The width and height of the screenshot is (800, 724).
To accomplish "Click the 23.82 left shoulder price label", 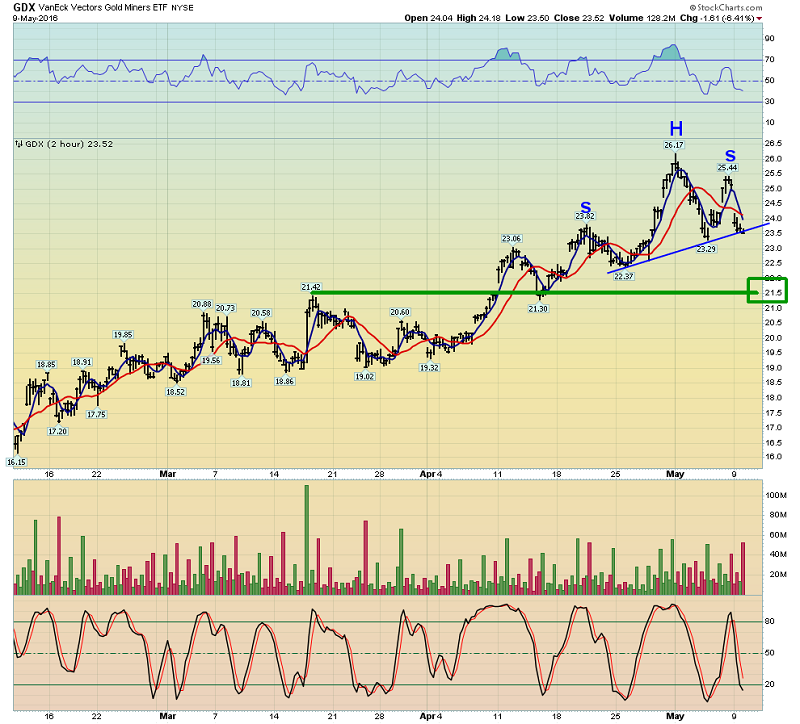I will click(585, 216).
